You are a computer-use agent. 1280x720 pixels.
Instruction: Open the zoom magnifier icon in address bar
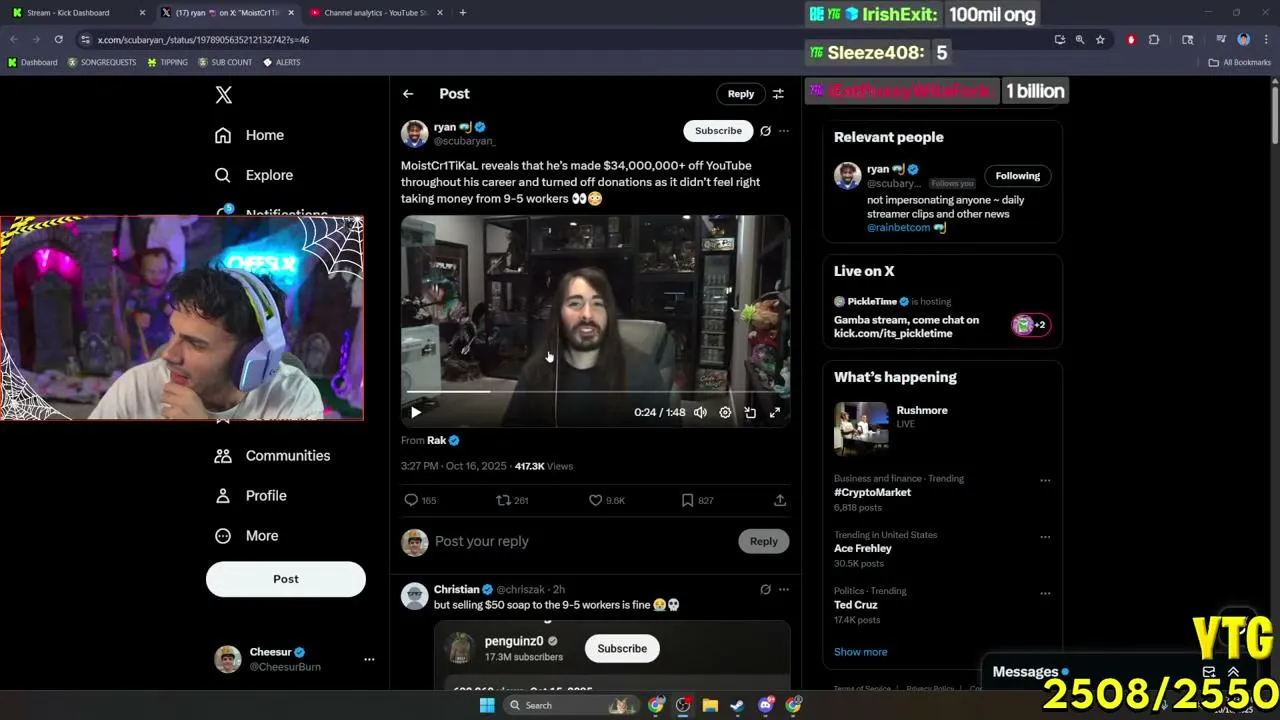(1080, 40)
